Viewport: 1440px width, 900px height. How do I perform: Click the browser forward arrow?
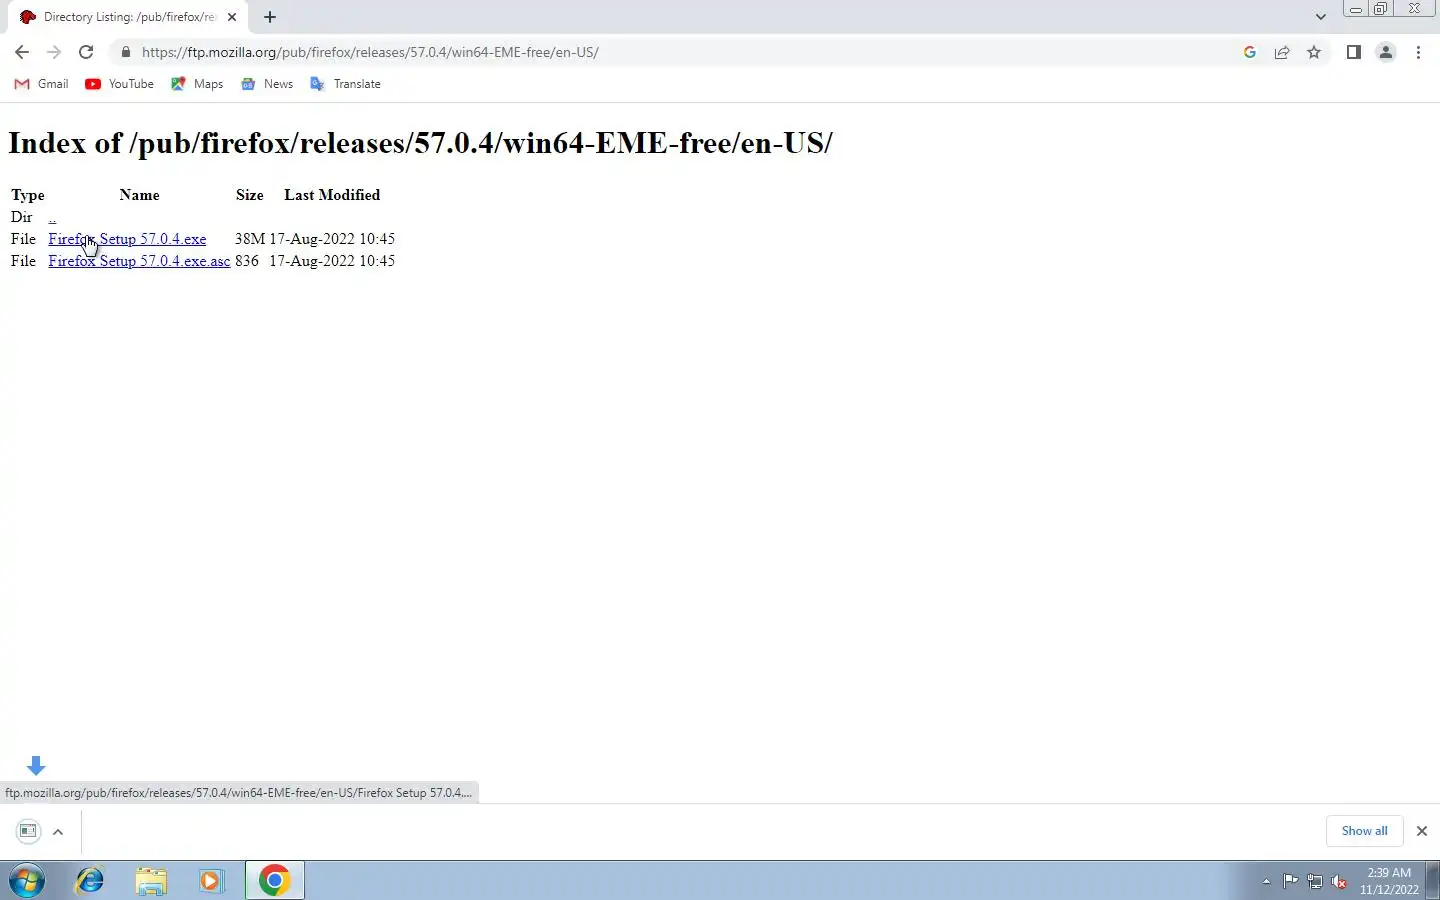(x=54, y=52)
